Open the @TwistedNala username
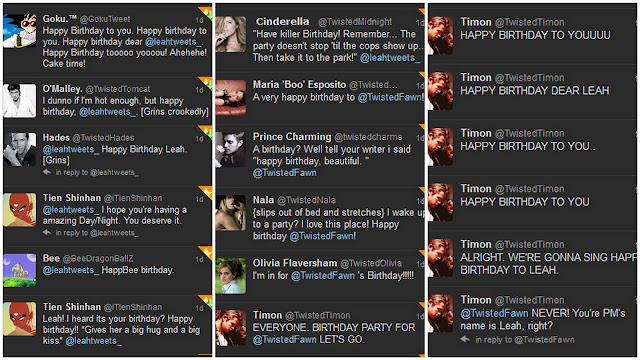The width and height of the screenshot is (640, 360). pos(307,200)
